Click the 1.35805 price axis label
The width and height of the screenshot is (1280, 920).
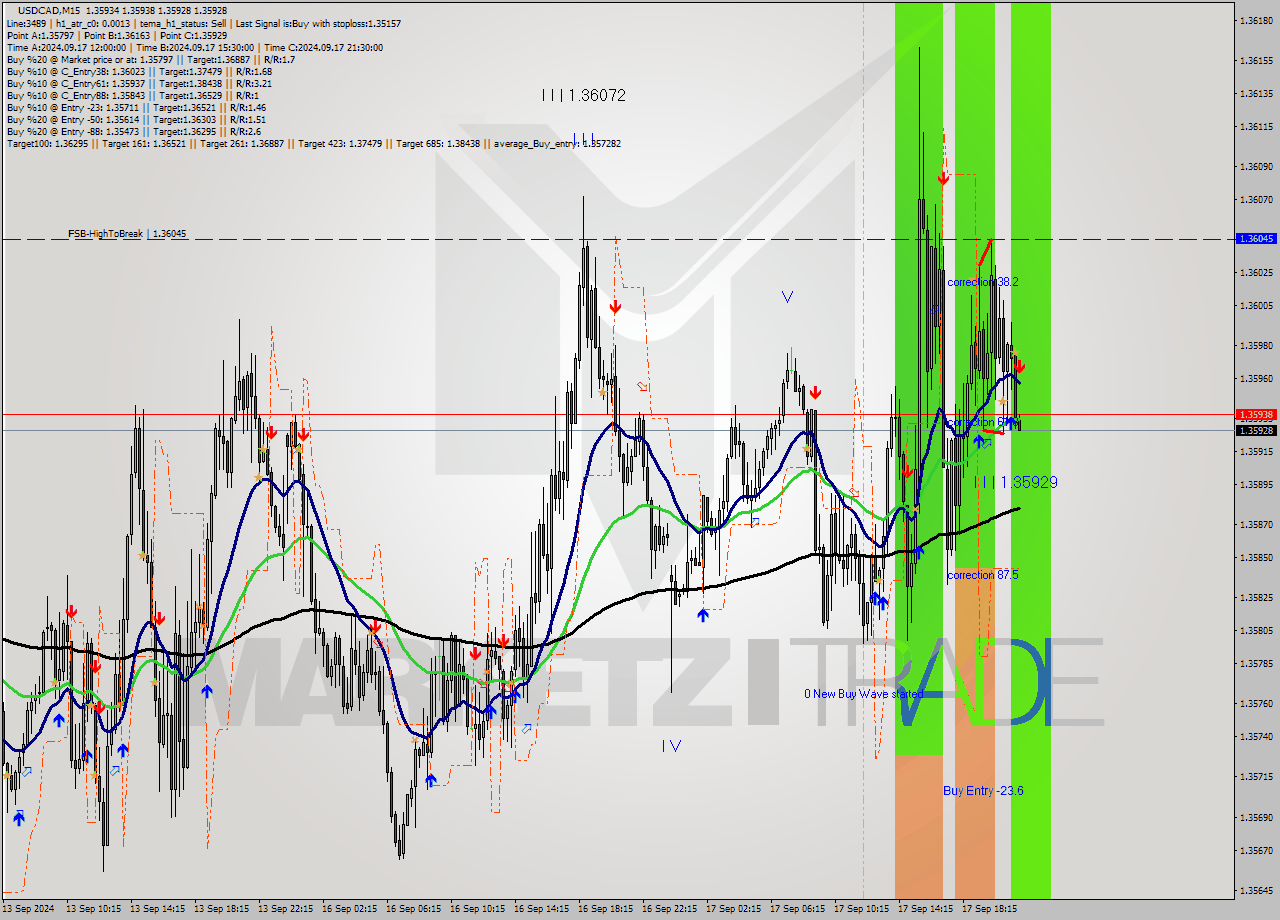(1256, 630)
